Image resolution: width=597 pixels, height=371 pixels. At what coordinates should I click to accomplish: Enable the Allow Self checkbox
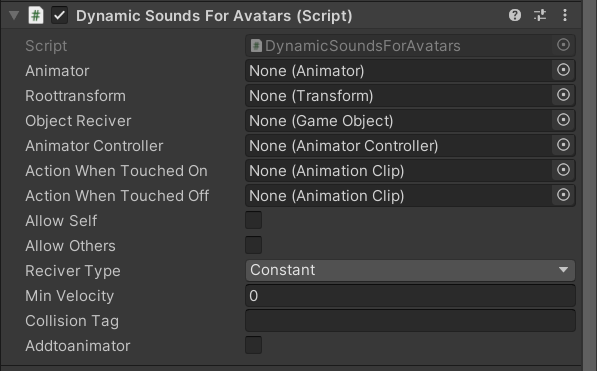pyautogui.click(x=254, y=220)
